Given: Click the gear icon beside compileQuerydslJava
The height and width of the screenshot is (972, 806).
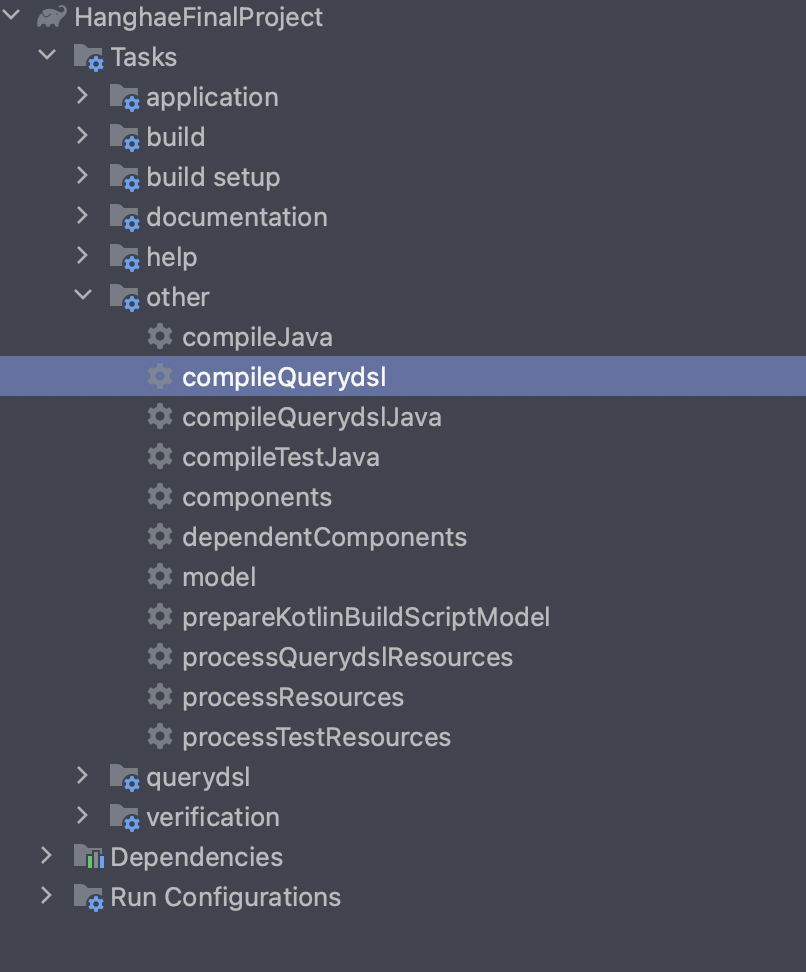Looking at the screenshot, I should 160,417.
